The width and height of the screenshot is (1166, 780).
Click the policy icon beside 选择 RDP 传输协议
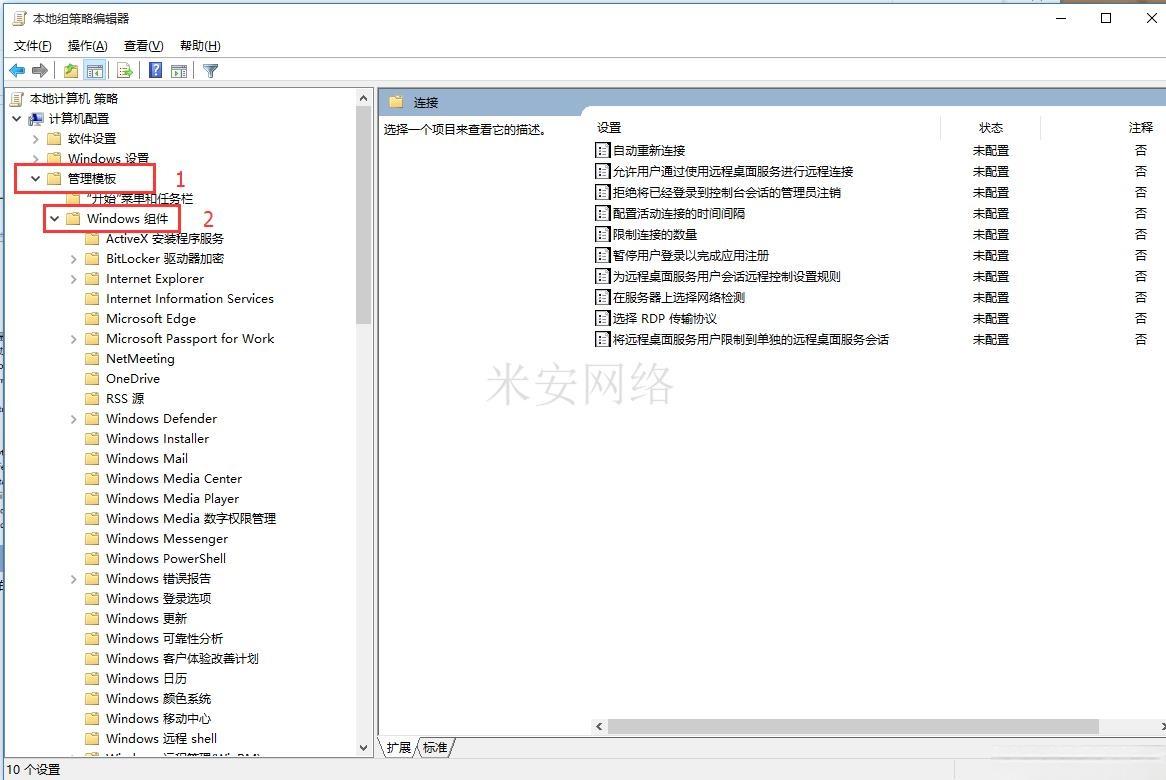[602, 318]
